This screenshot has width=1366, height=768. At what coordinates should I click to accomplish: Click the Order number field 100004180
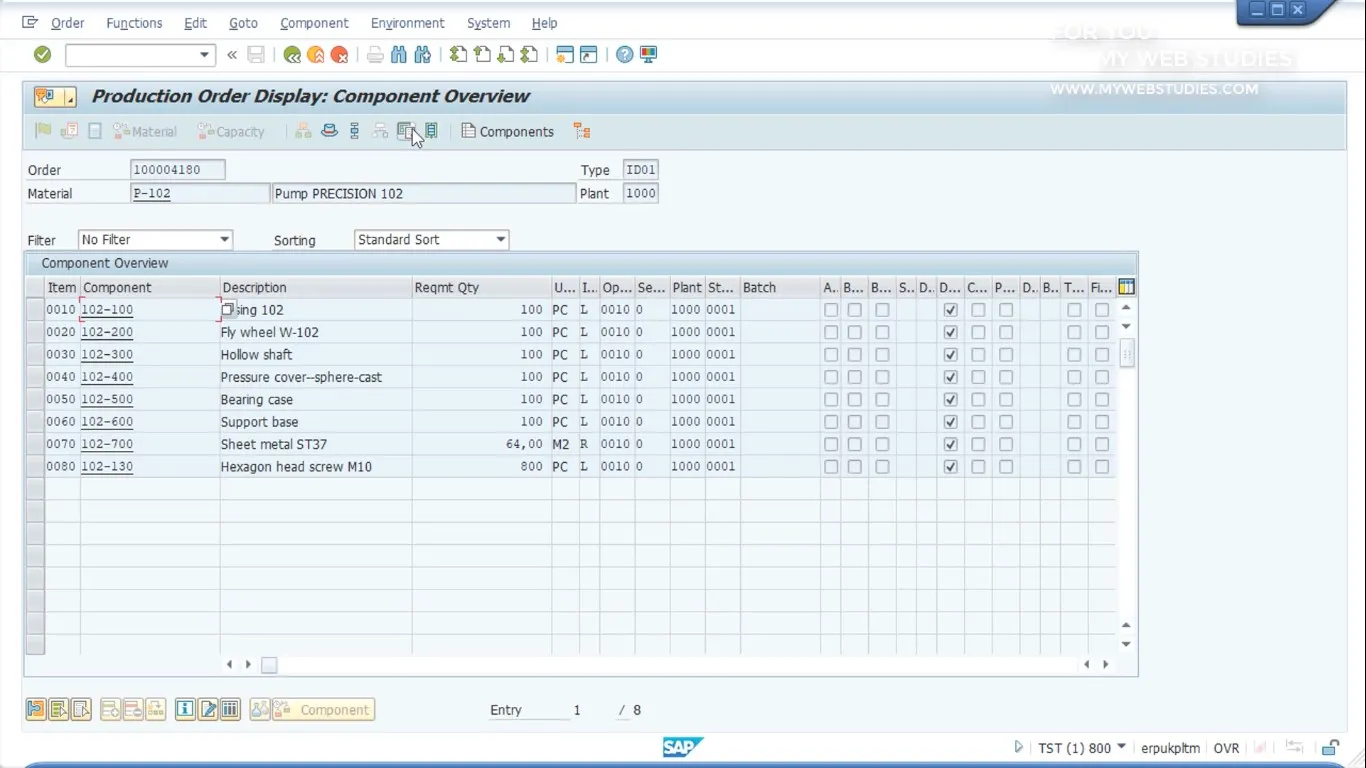(178, 170)
